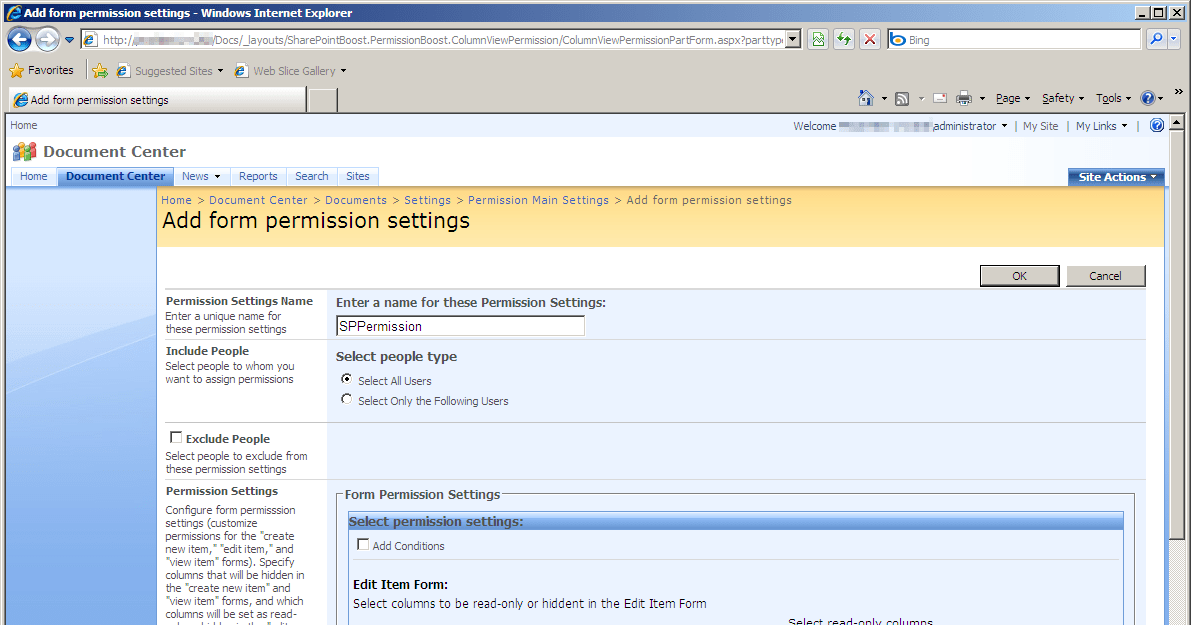Click the Refresh page icon

(843, 39)
